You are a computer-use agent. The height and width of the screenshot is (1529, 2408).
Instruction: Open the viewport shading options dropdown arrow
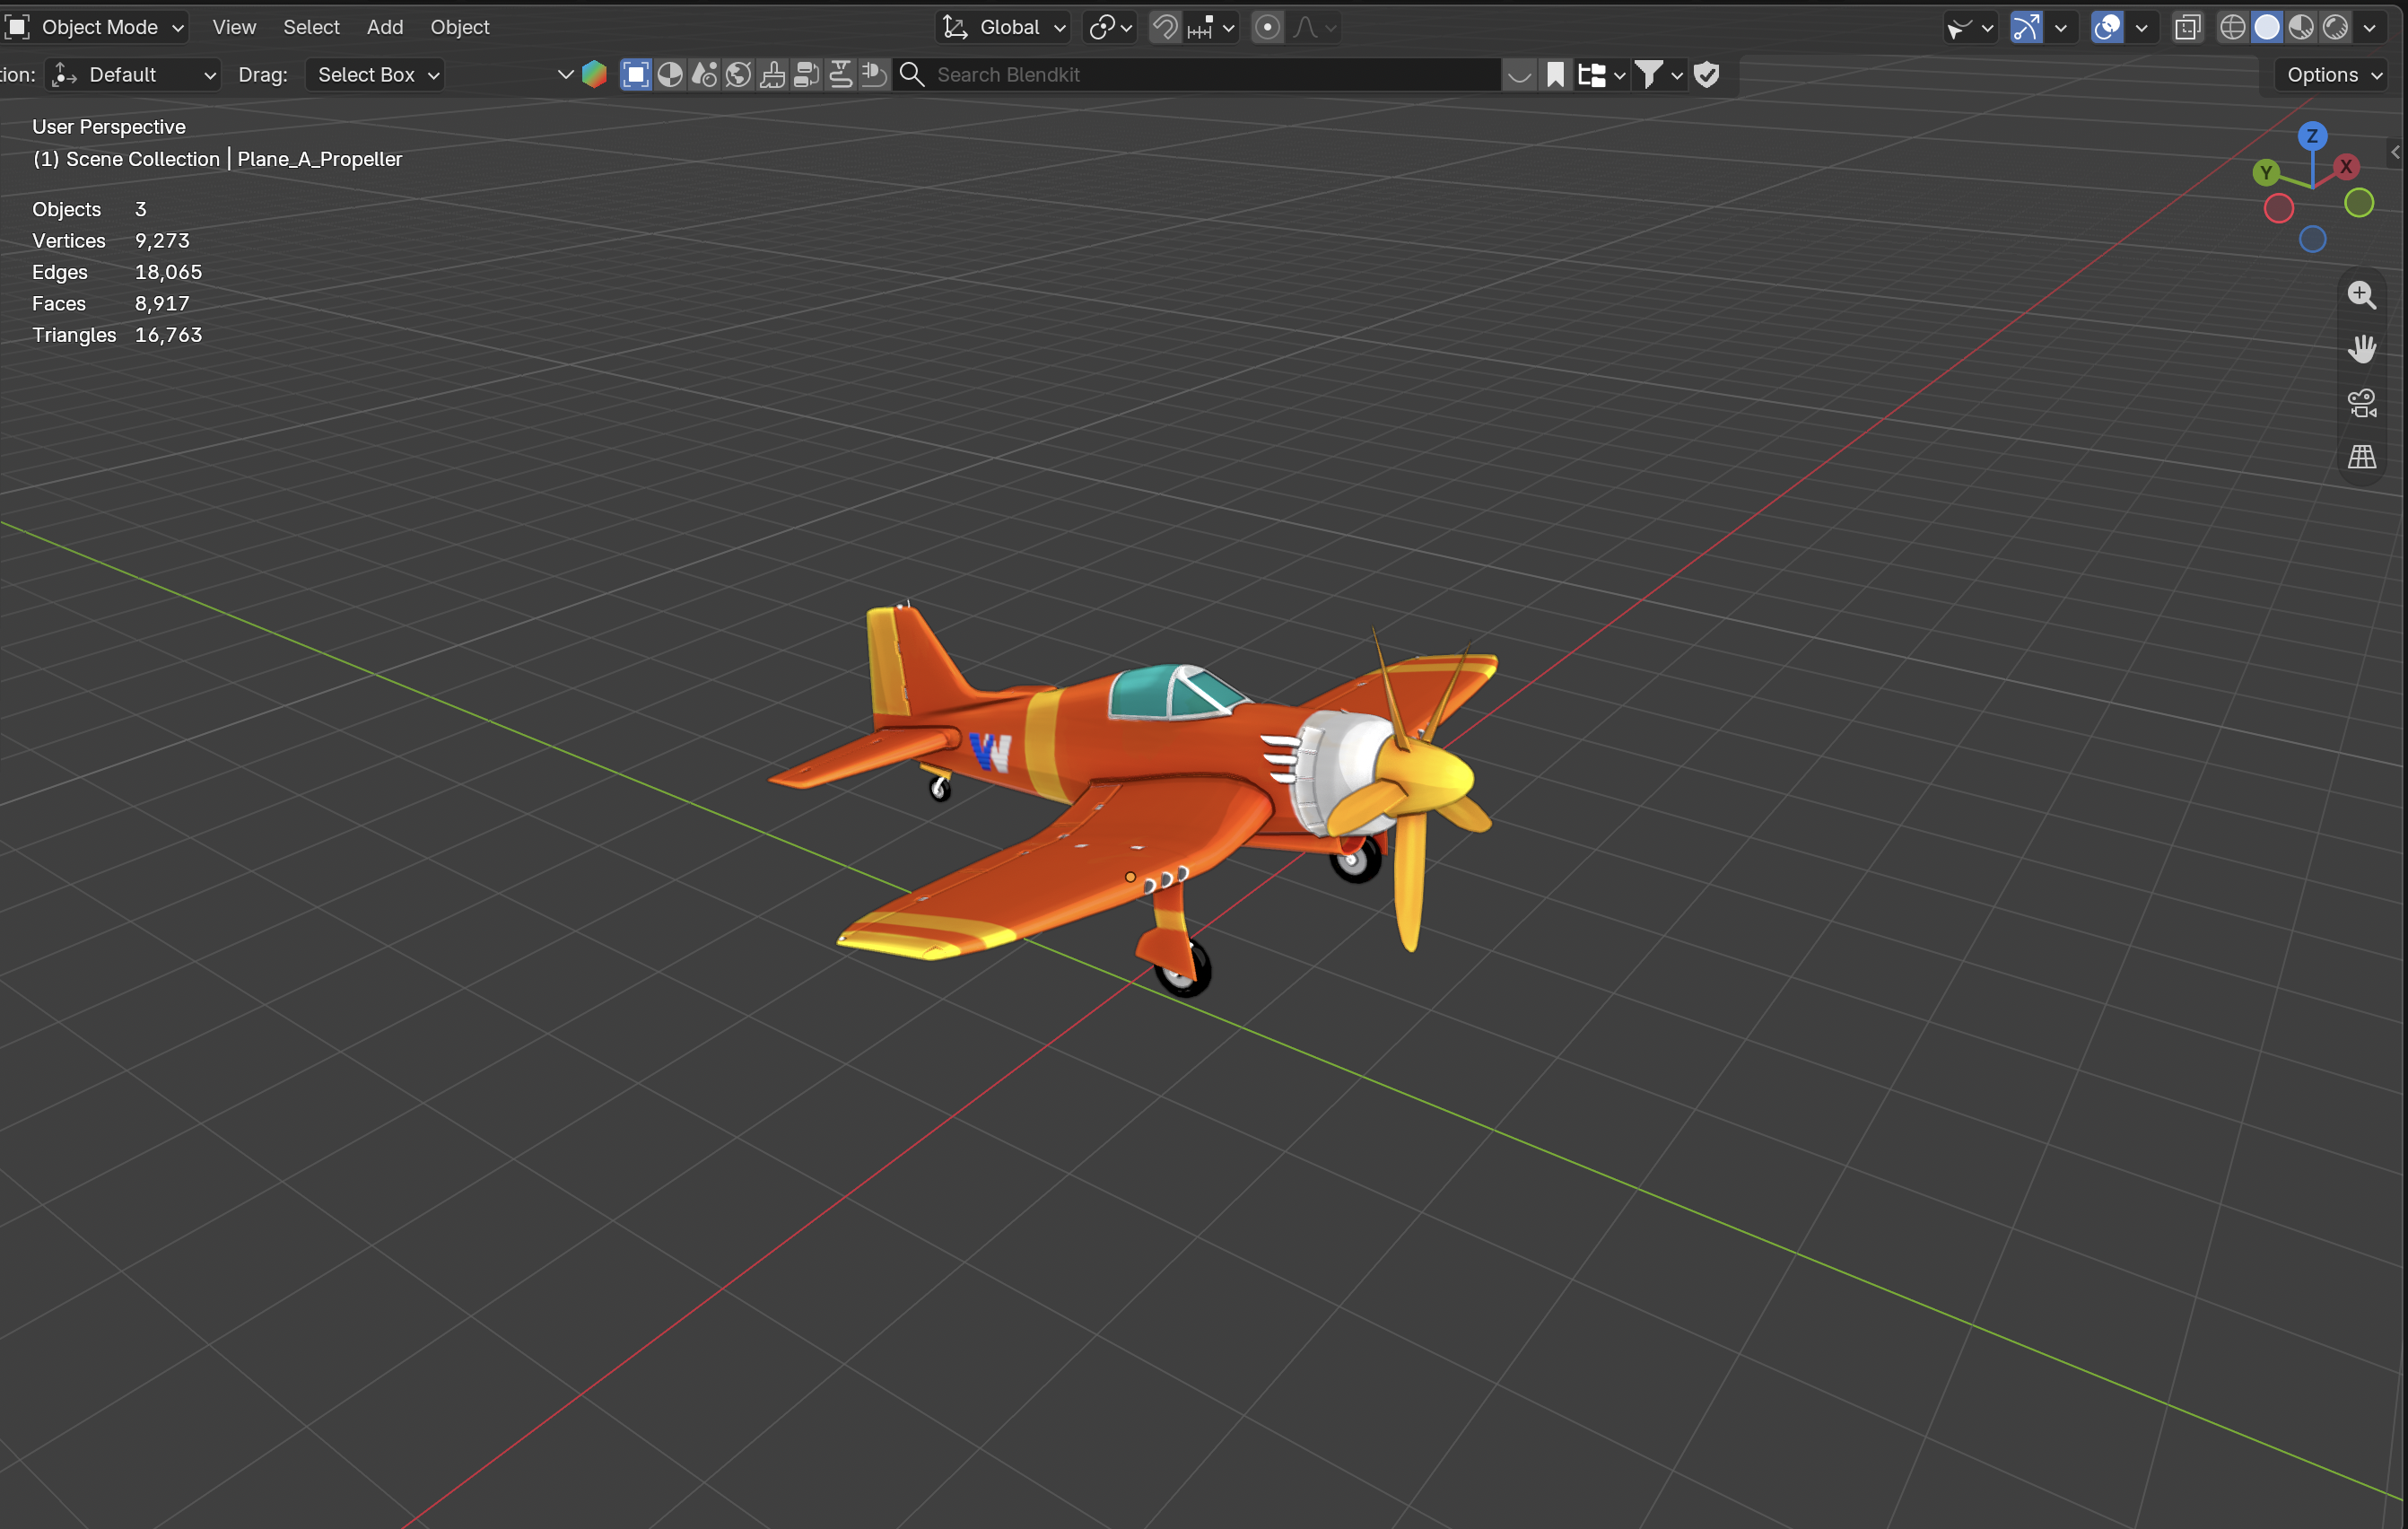[x=2369, y=27]
